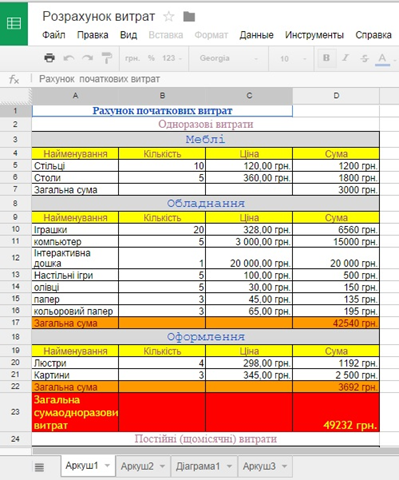This screenshot has width=399, height=480.
Task: Open Аркуш2 tab dropdown arrow
Action: coord(162,466)
